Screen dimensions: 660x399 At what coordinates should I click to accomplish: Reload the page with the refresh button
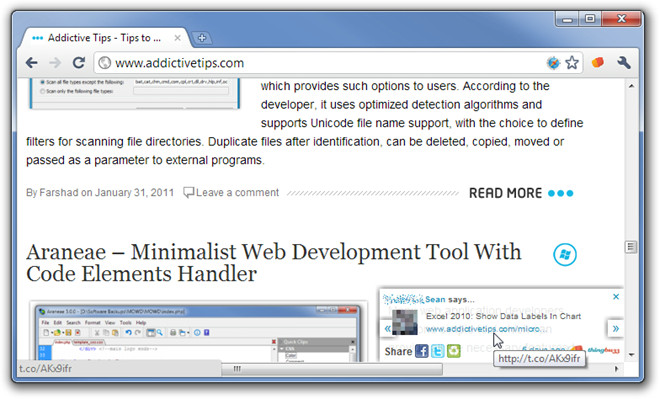point(79,63)
